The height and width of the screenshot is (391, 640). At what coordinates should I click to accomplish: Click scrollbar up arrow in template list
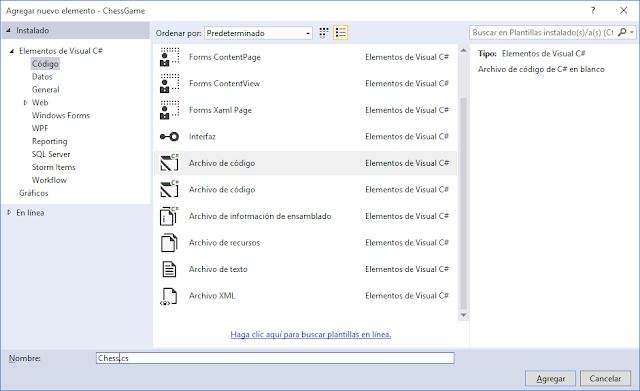click(463, 50)
